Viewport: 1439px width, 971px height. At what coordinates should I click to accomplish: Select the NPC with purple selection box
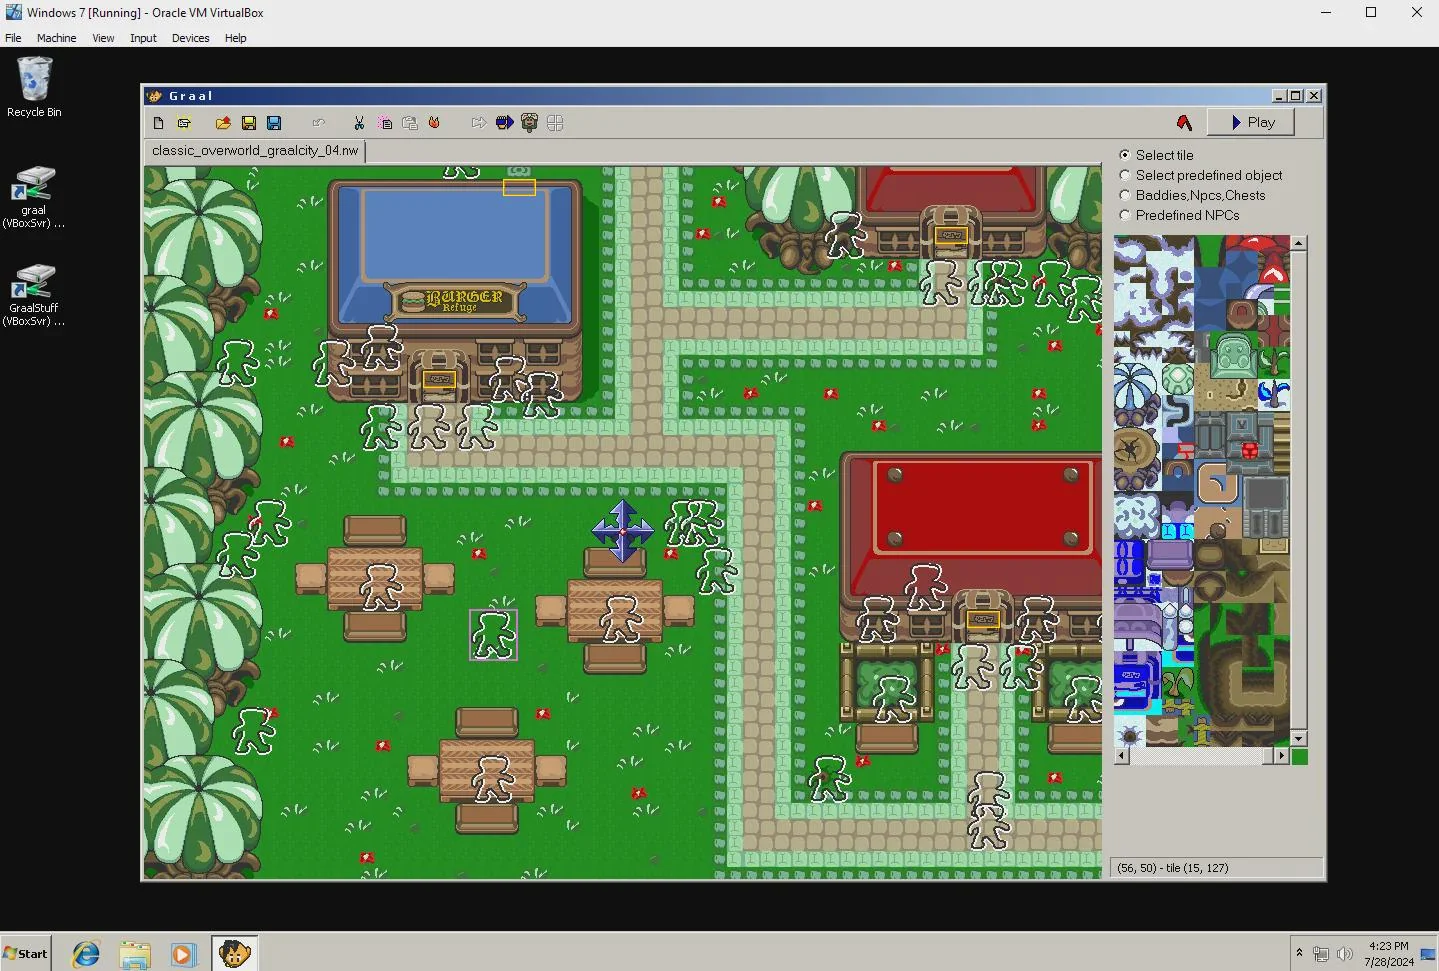click(493, 635)
